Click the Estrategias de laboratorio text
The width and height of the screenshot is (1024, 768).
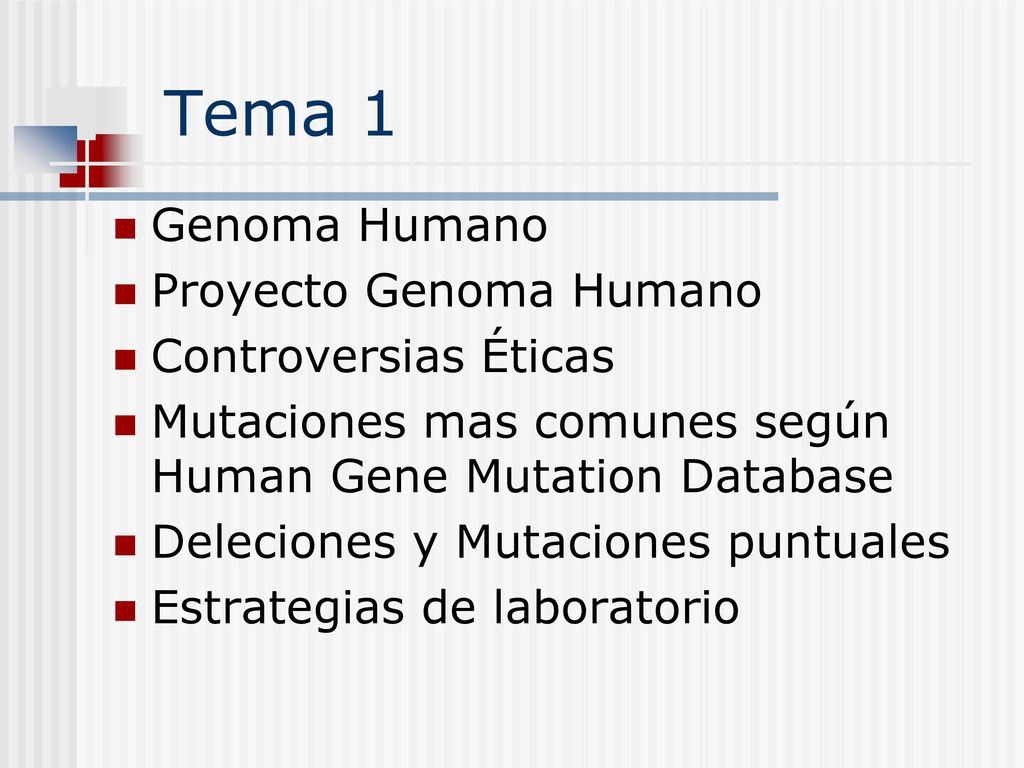tap(445, 607)
